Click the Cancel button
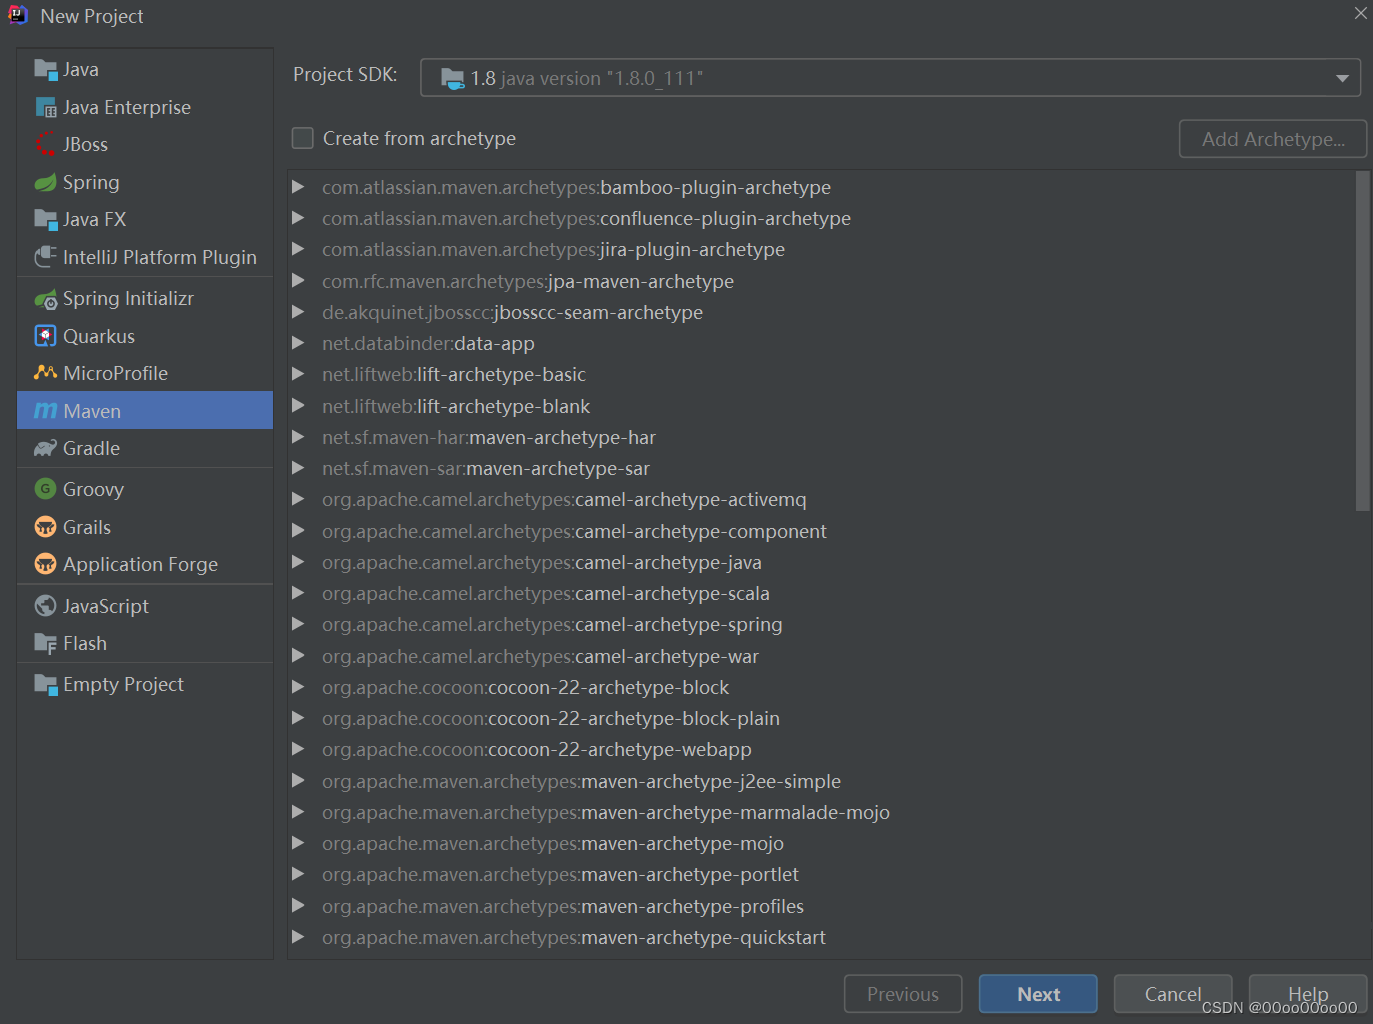The image size is (1373, 1024). click(x=1173, y=994)
